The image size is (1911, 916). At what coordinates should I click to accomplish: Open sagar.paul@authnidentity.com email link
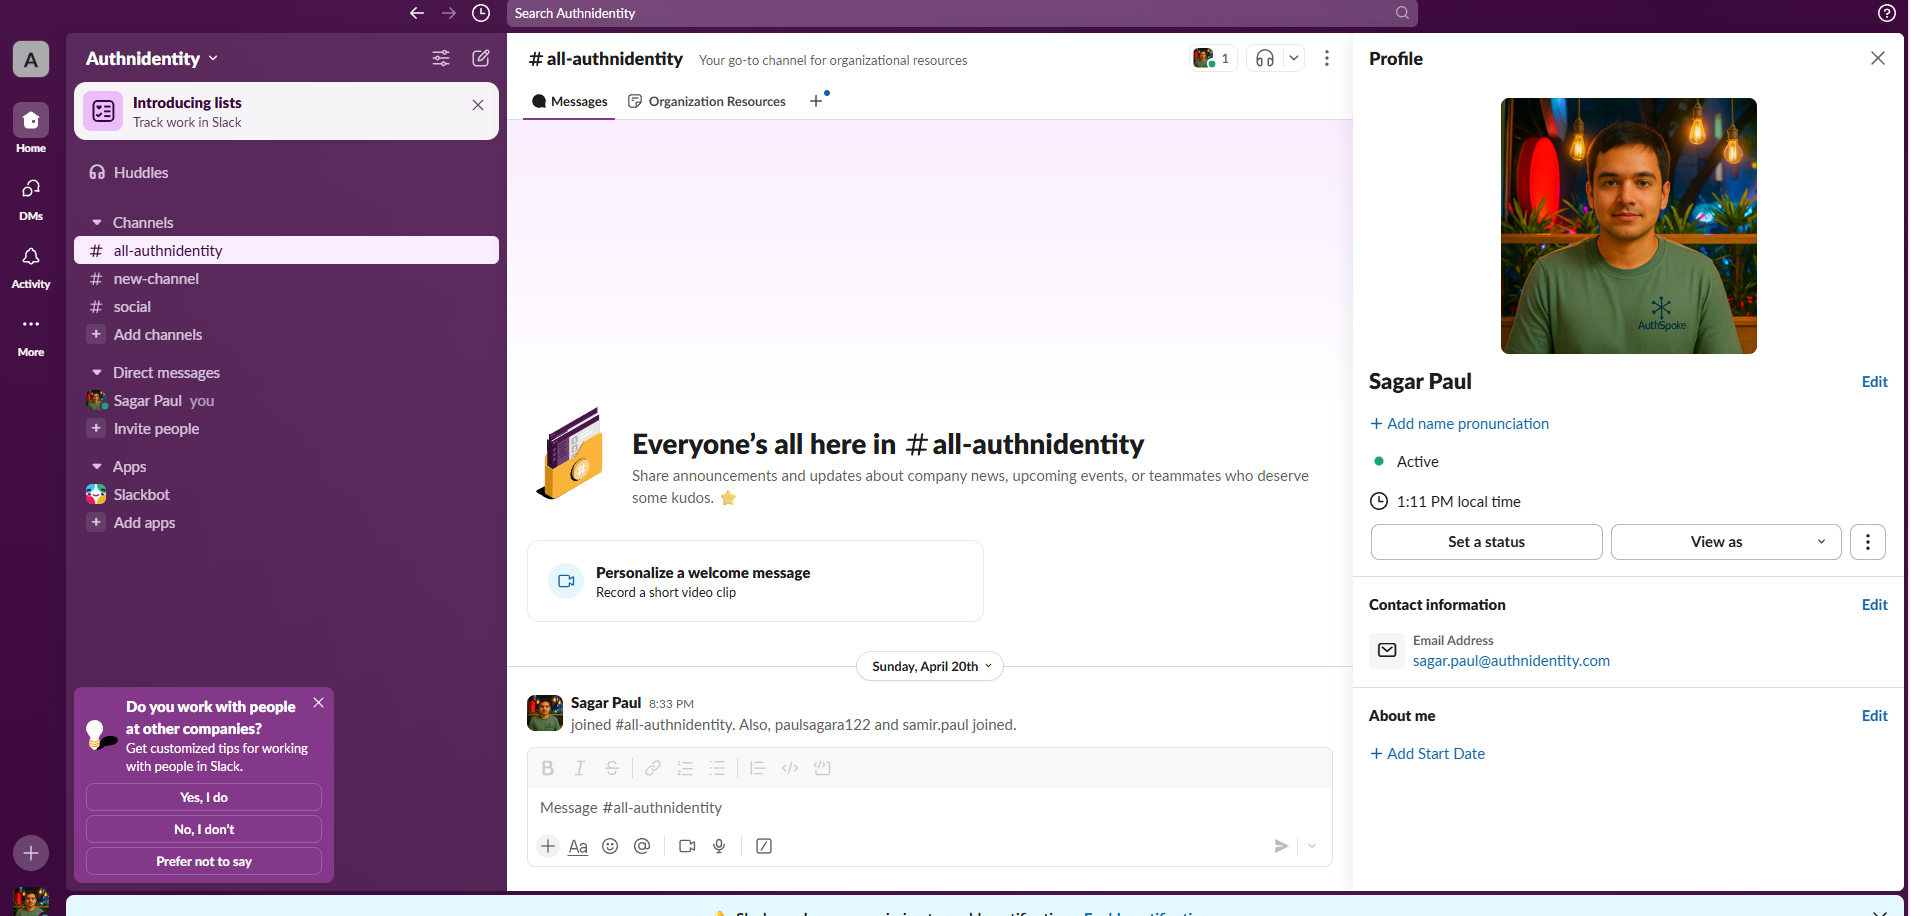pos(1511,660)
